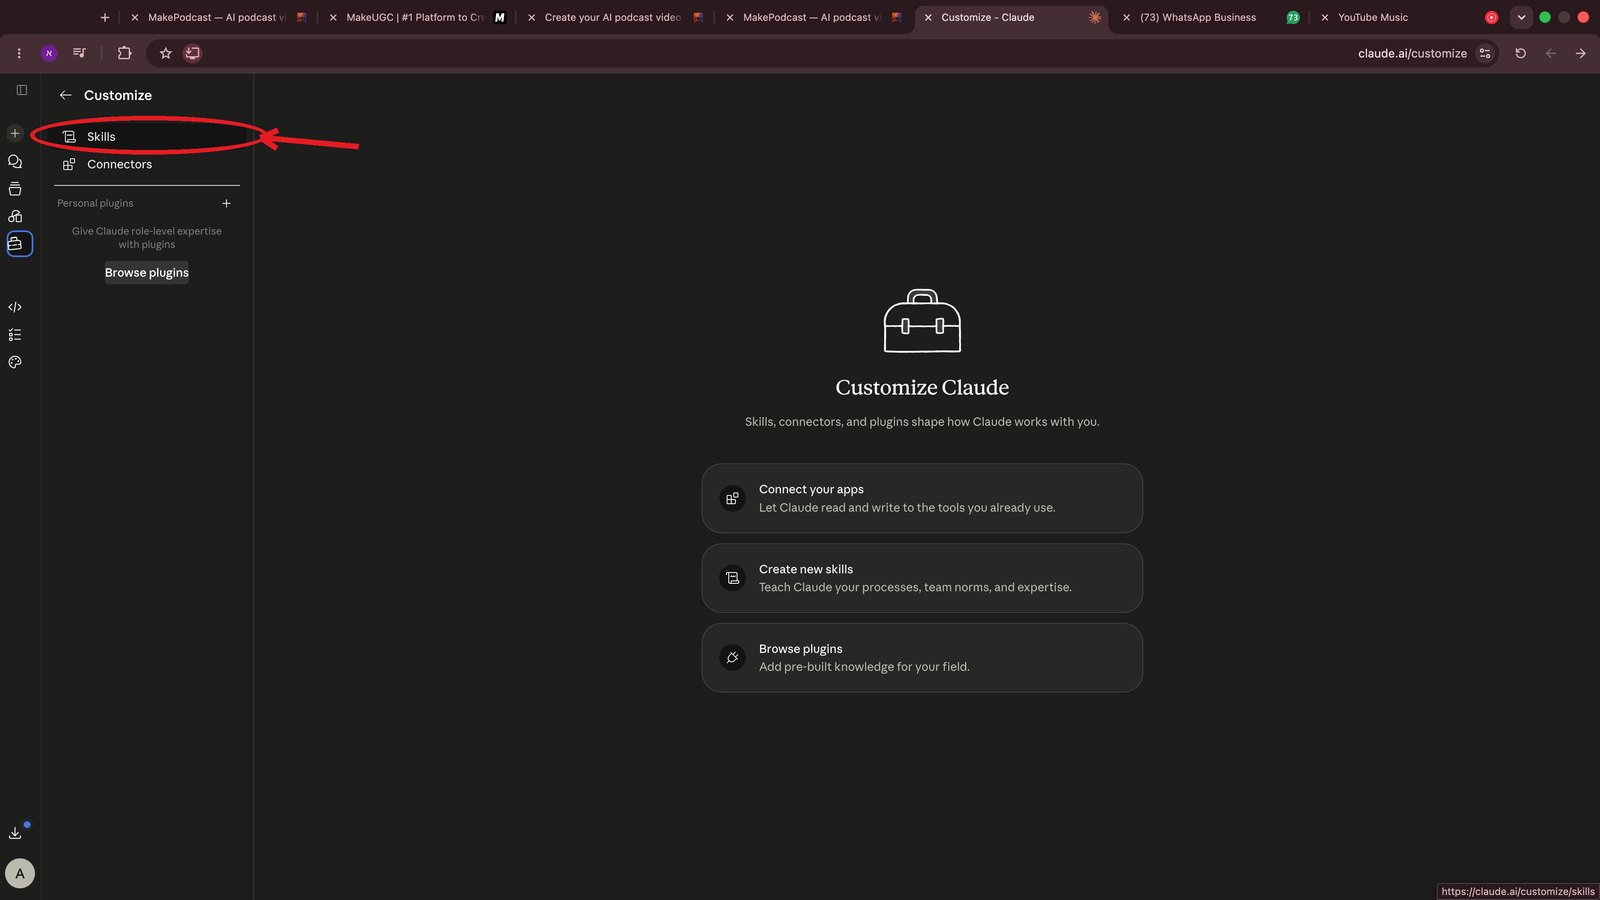Click the large toolbox illustration

coord(922,320)
